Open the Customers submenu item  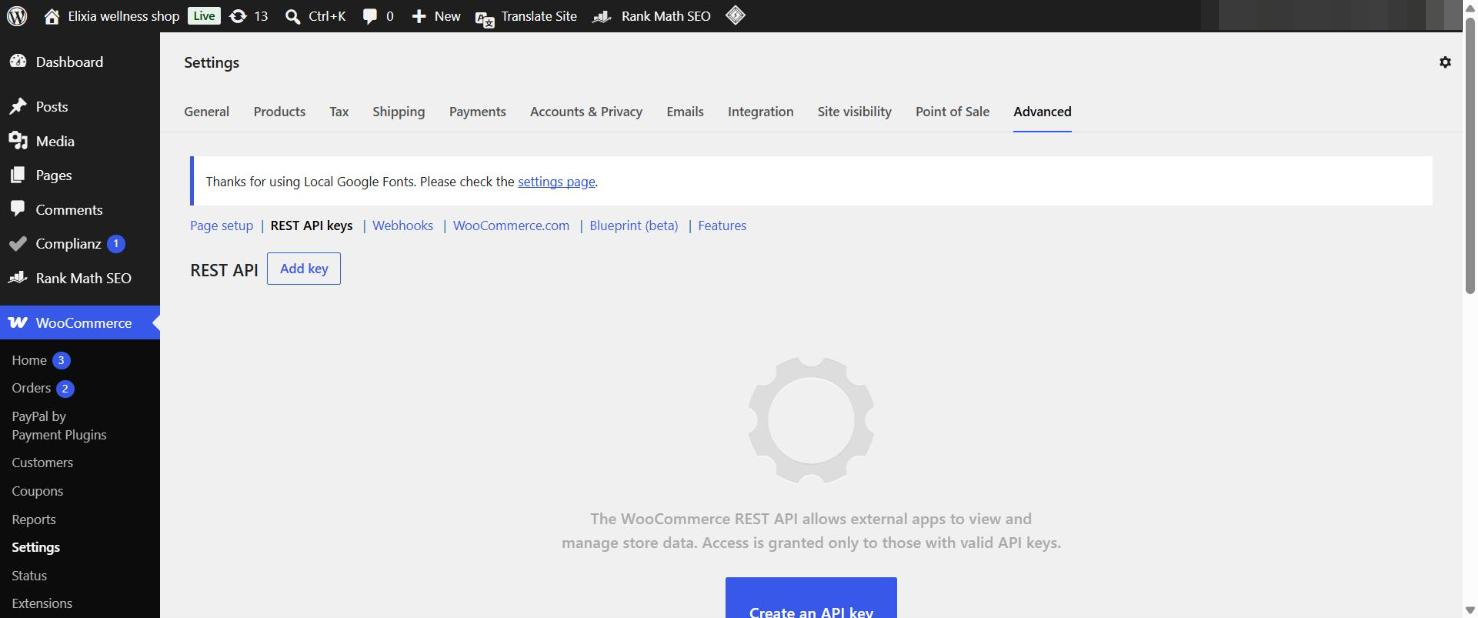pos(42,463)
